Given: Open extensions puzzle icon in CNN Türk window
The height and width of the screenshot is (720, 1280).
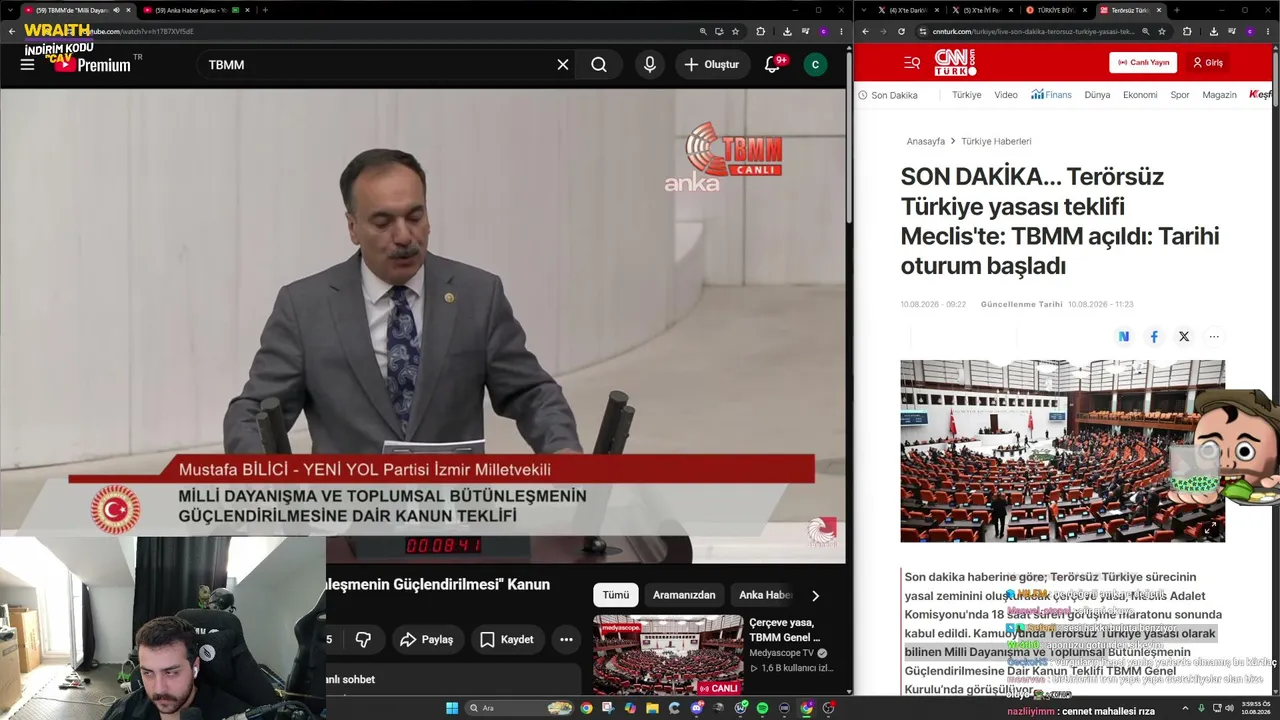Looking at the screenshot, I should (x=1187, y=31).
